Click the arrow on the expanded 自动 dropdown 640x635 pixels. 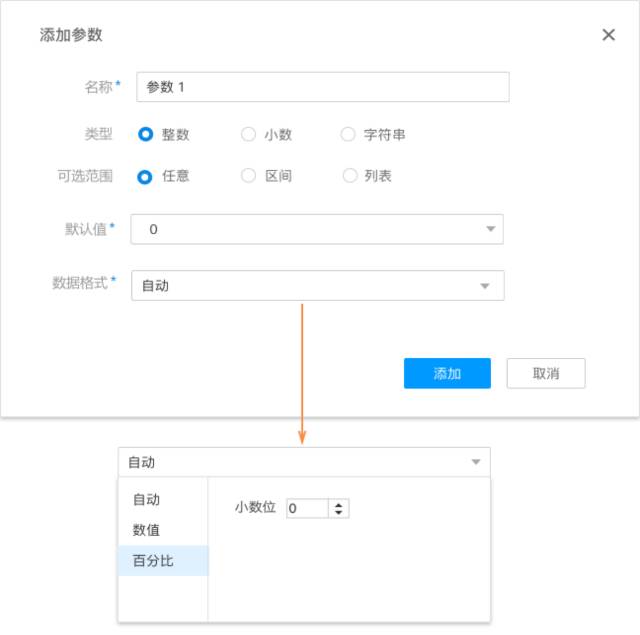(x=476, y=462)
